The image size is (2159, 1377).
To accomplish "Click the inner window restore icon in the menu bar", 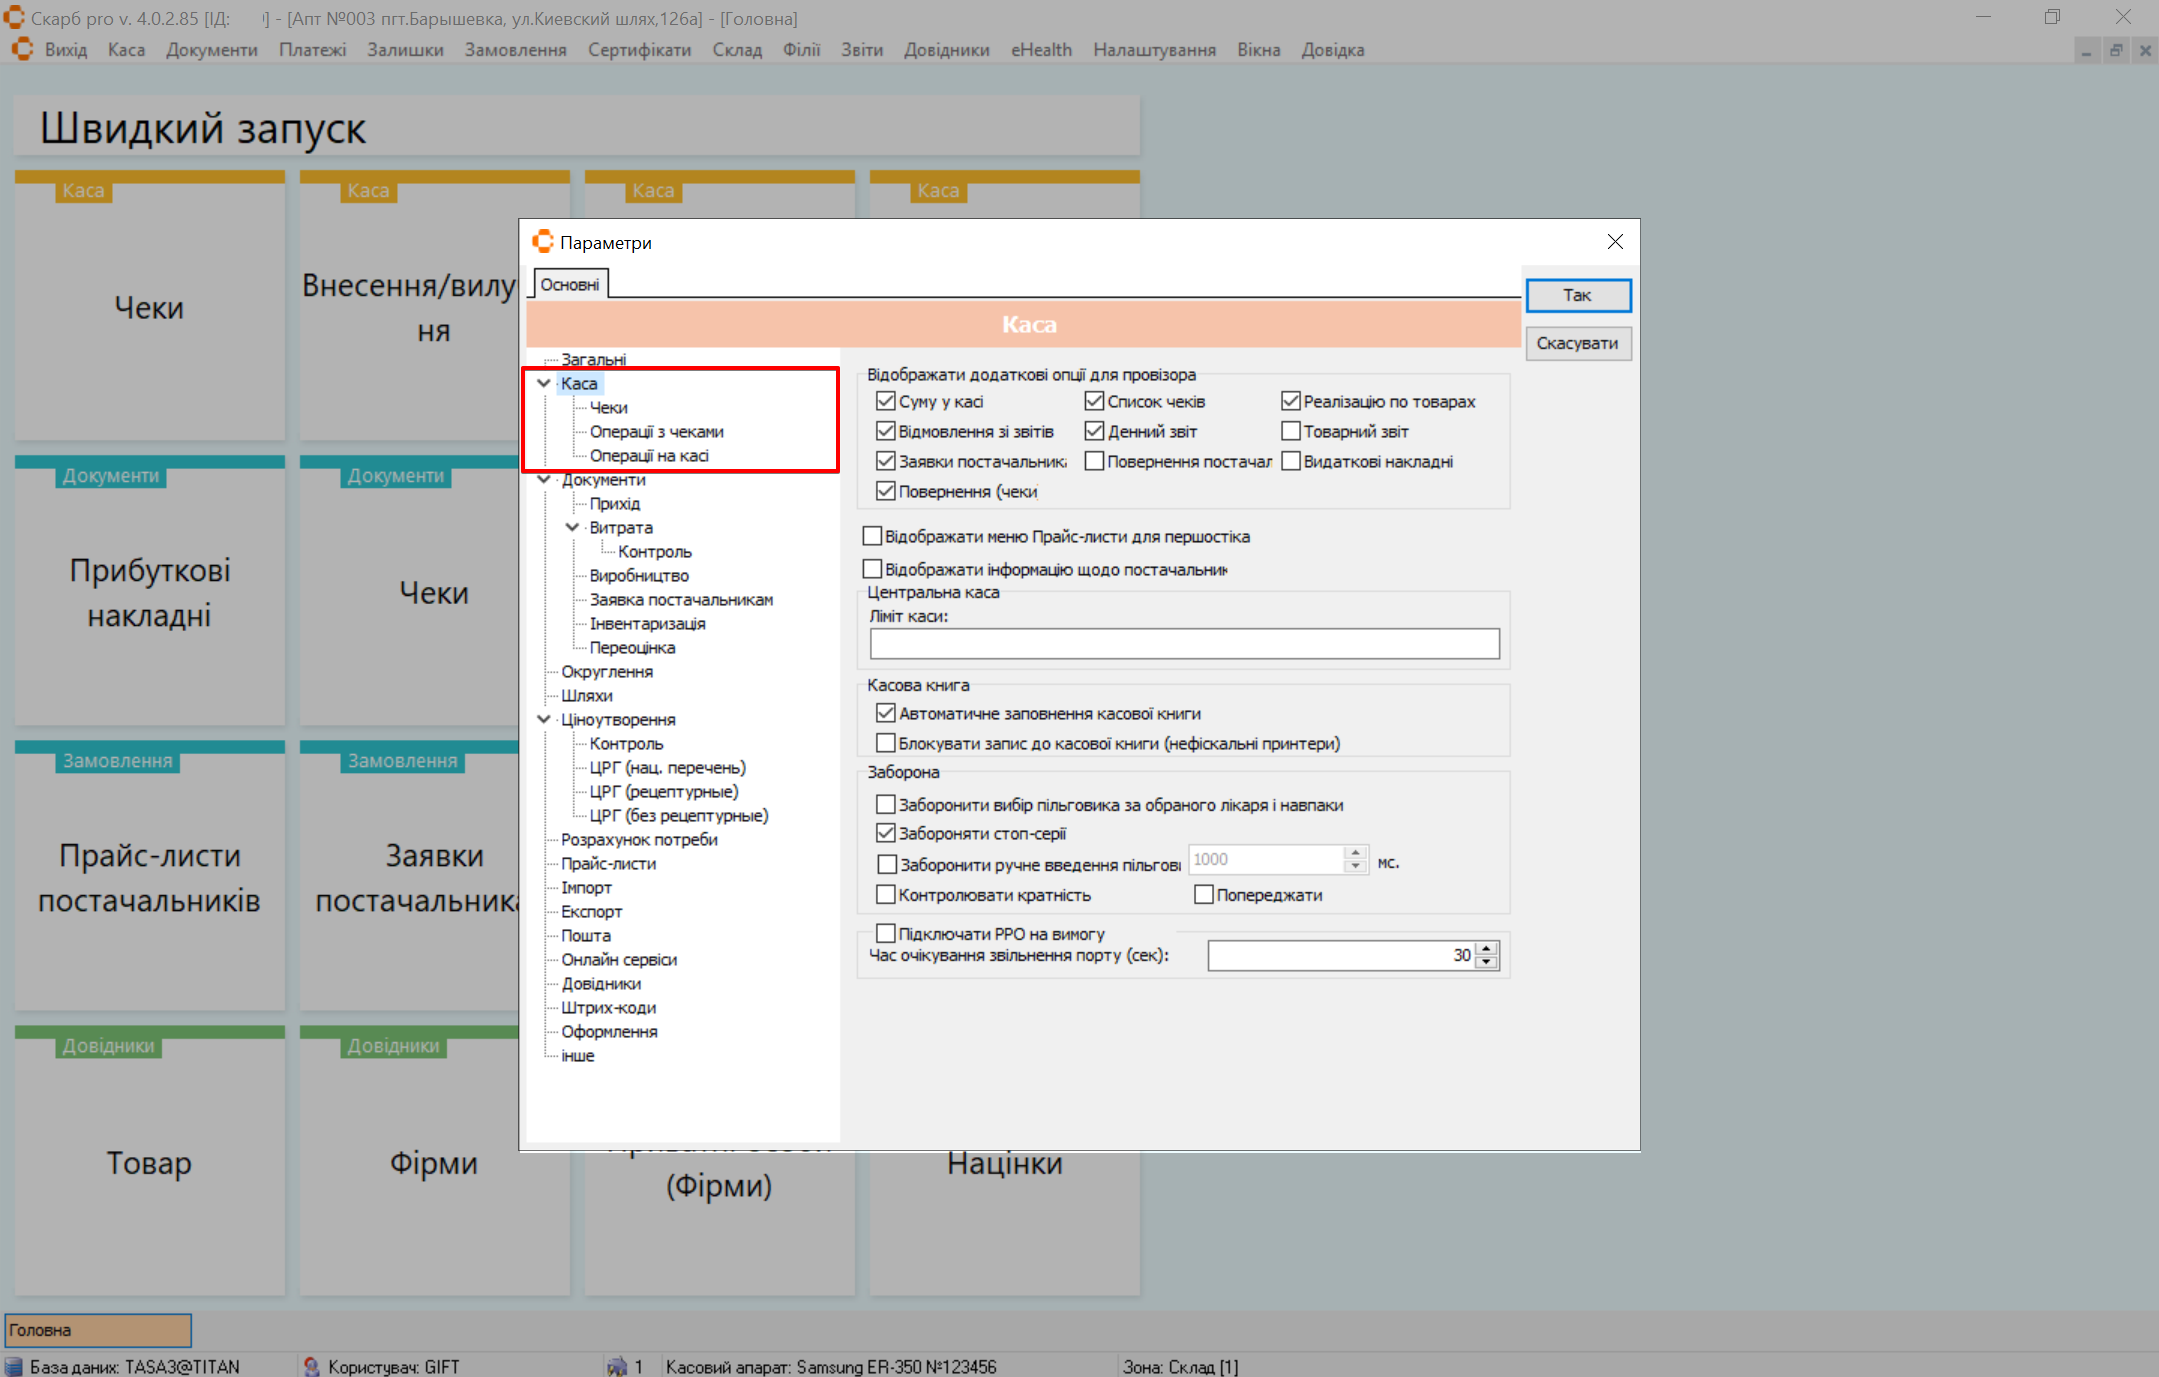I will (x=2116, y=50).
